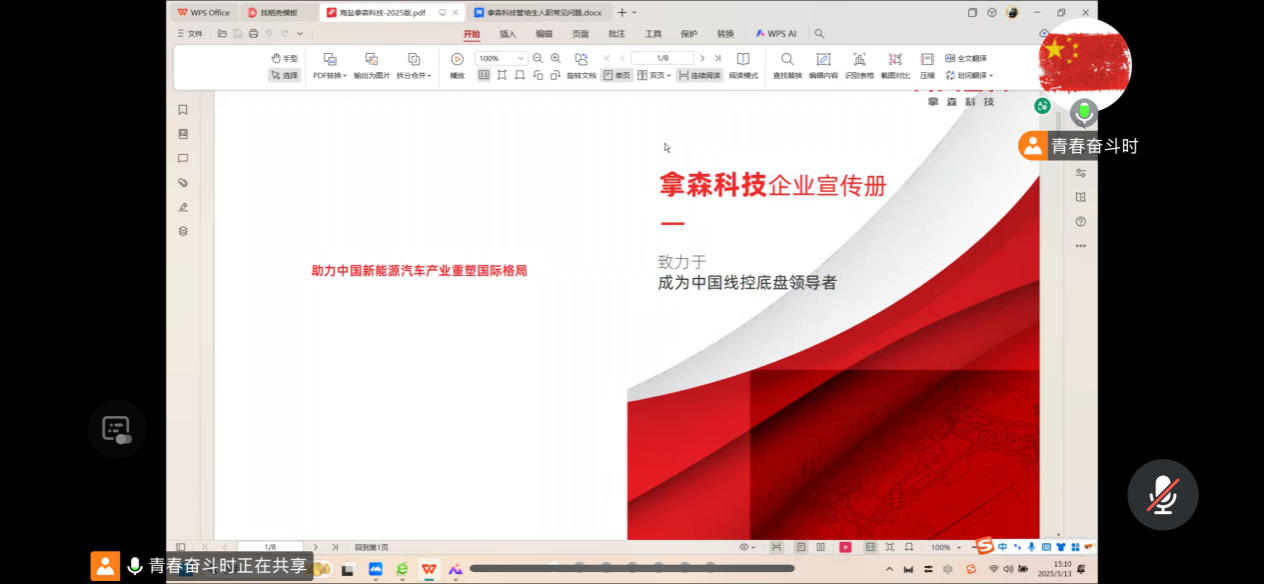Enter 阅读模式 reading mode
Viewport: 1264px width, 584px height.
tap(743, 66)
